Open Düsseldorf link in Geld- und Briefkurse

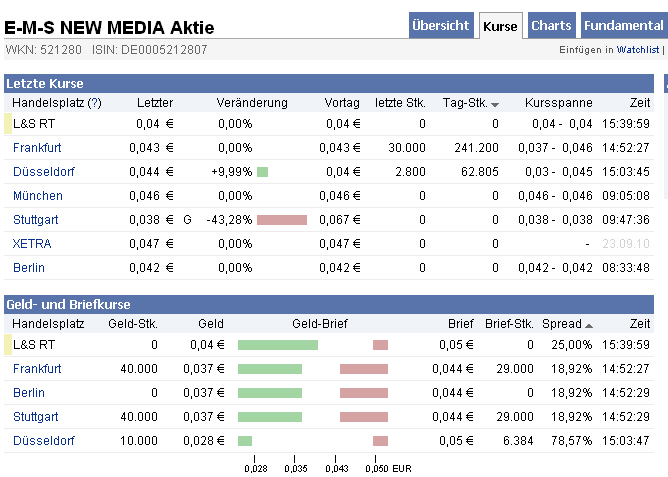click(x=43, y=441)
